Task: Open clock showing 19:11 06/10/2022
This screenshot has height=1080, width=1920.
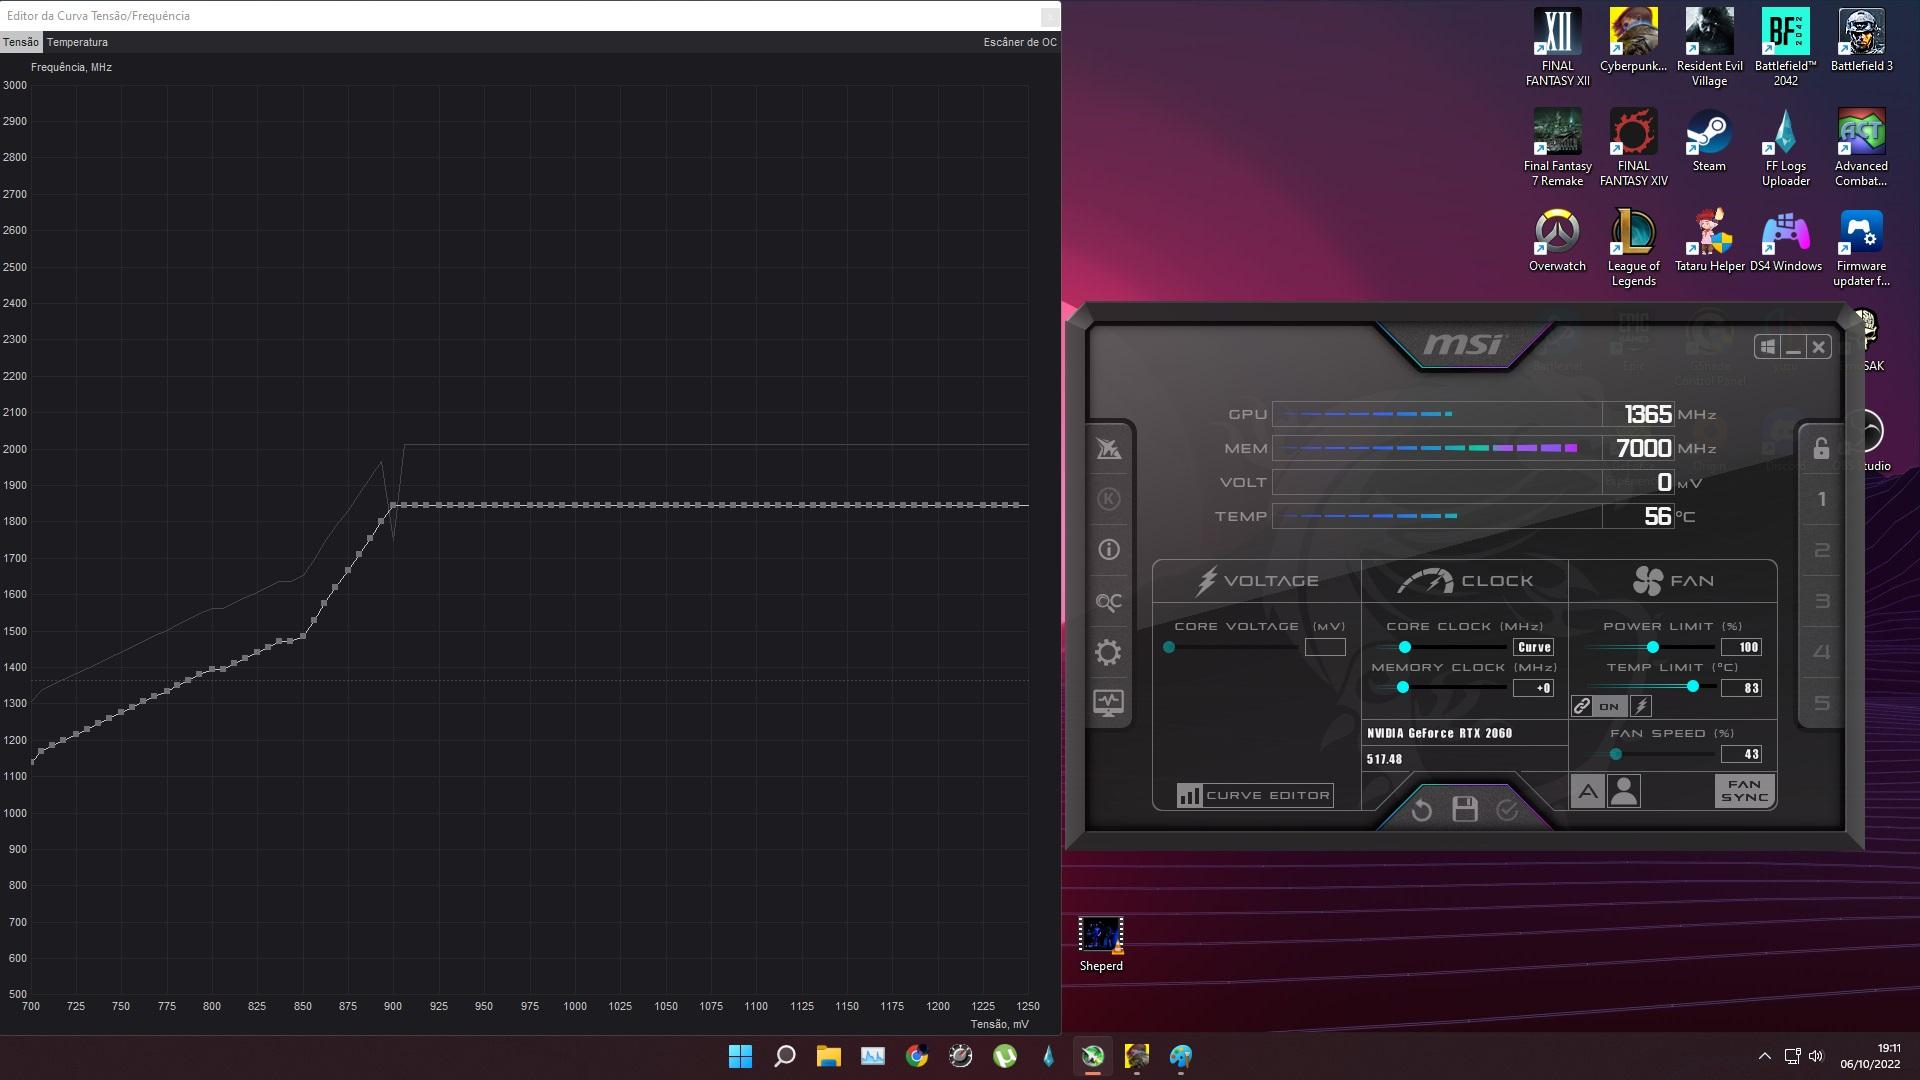Action: tap(1870, 1056)
